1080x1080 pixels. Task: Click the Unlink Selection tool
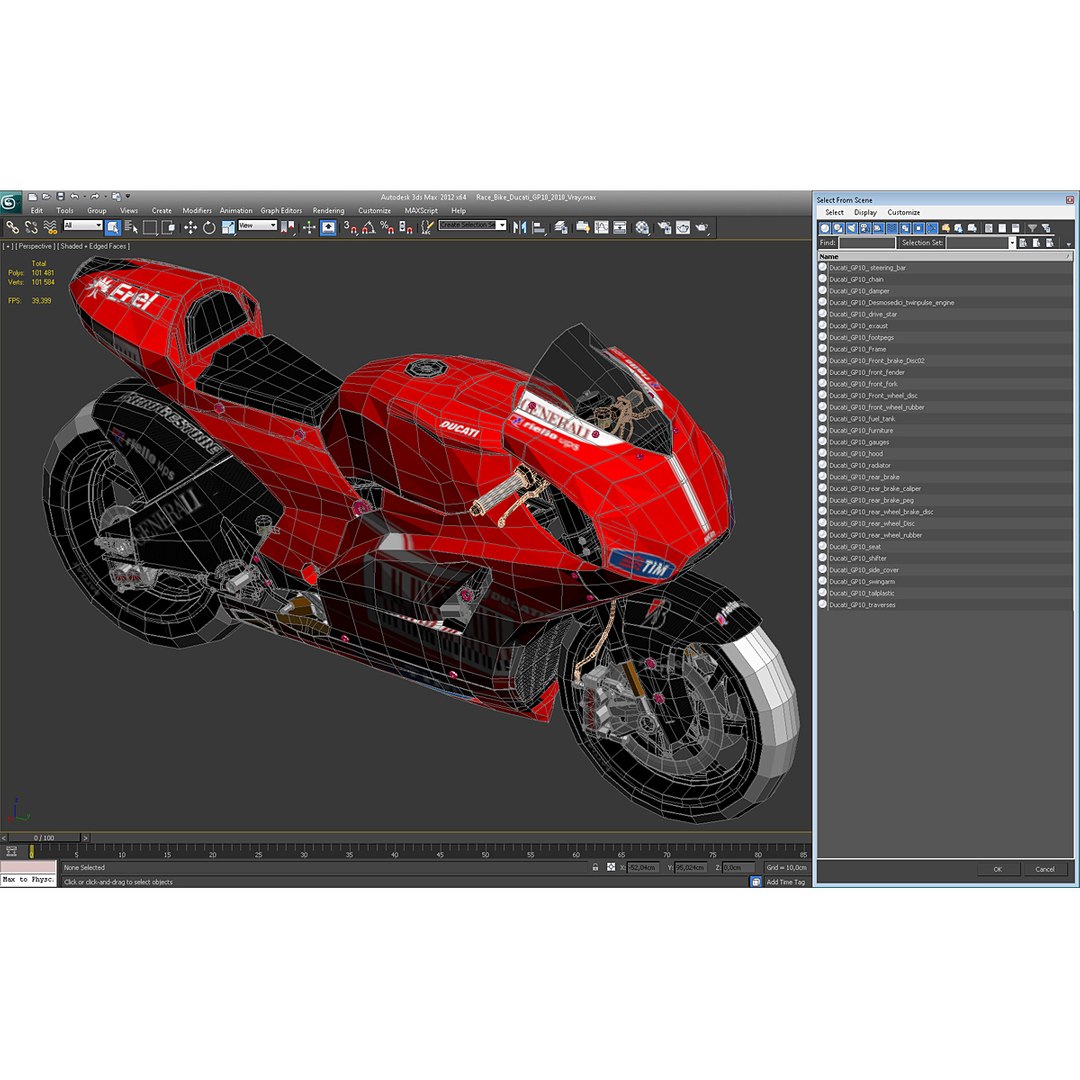click(32, 227)
